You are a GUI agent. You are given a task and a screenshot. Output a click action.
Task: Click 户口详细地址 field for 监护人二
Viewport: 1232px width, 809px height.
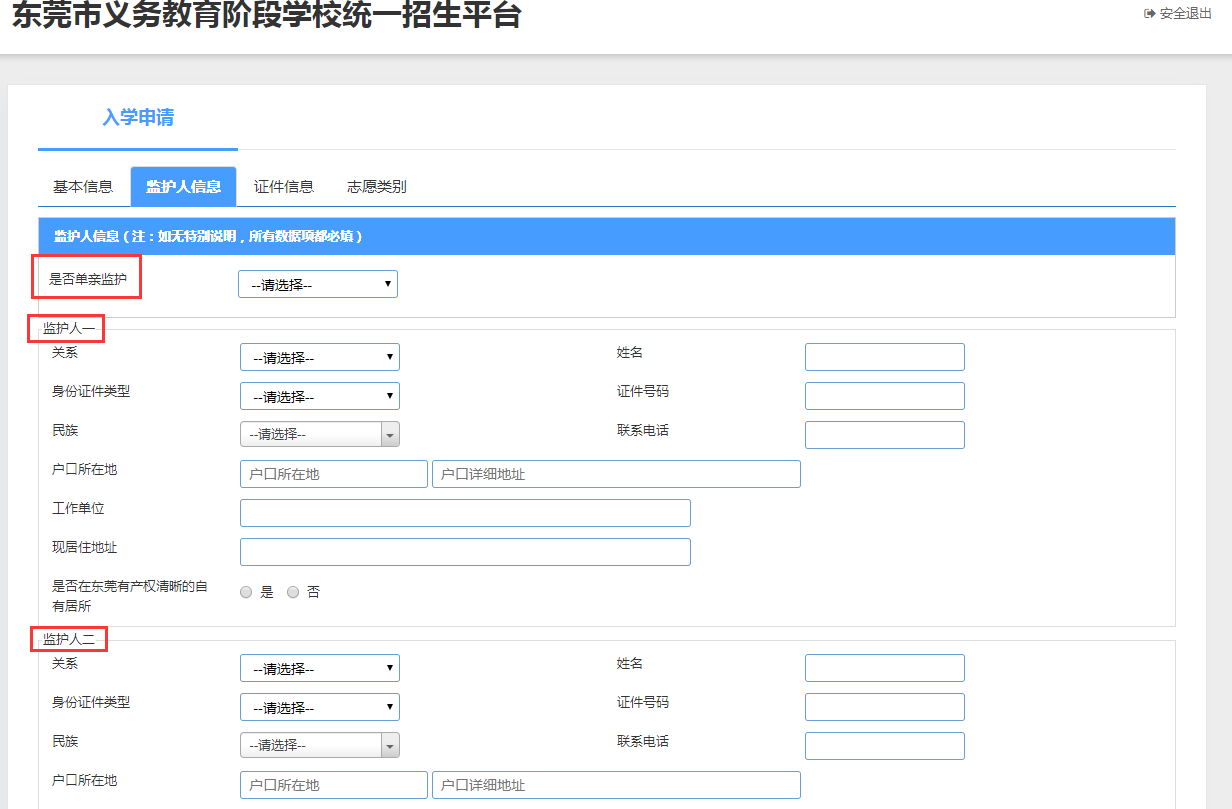point(616,785)
